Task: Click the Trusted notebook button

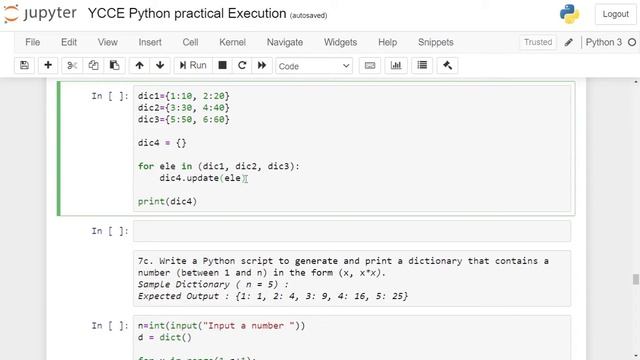Action: tap(538, 42)
